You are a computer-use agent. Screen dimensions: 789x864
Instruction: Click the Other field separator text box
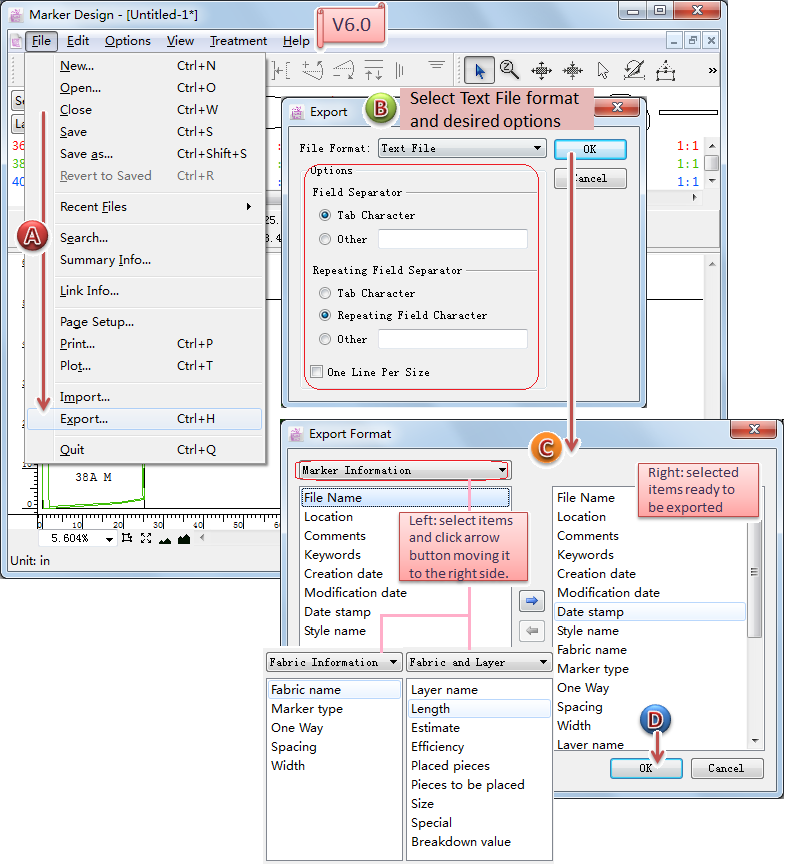452,239
